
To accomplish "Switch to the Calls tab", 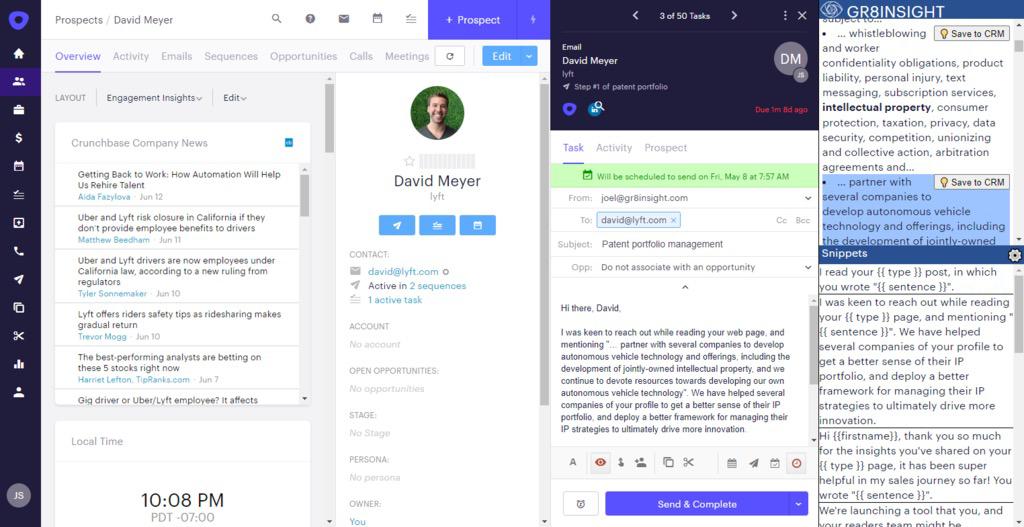I will tap(360, 56).
